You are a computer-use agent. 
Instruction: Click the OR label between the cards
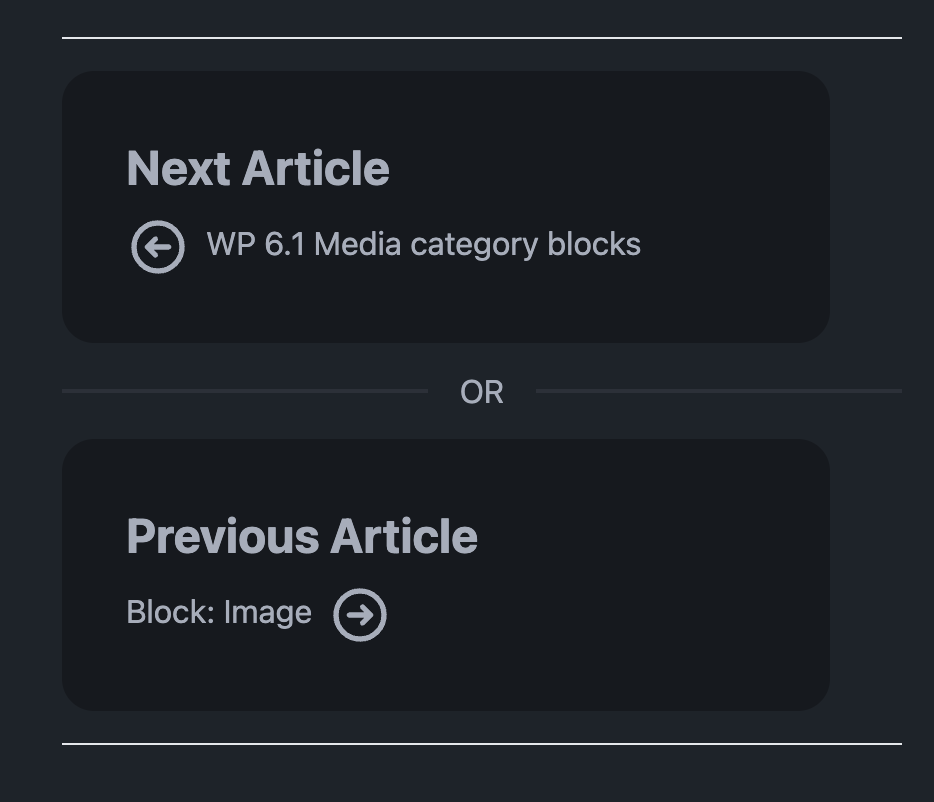coord(483,392)
